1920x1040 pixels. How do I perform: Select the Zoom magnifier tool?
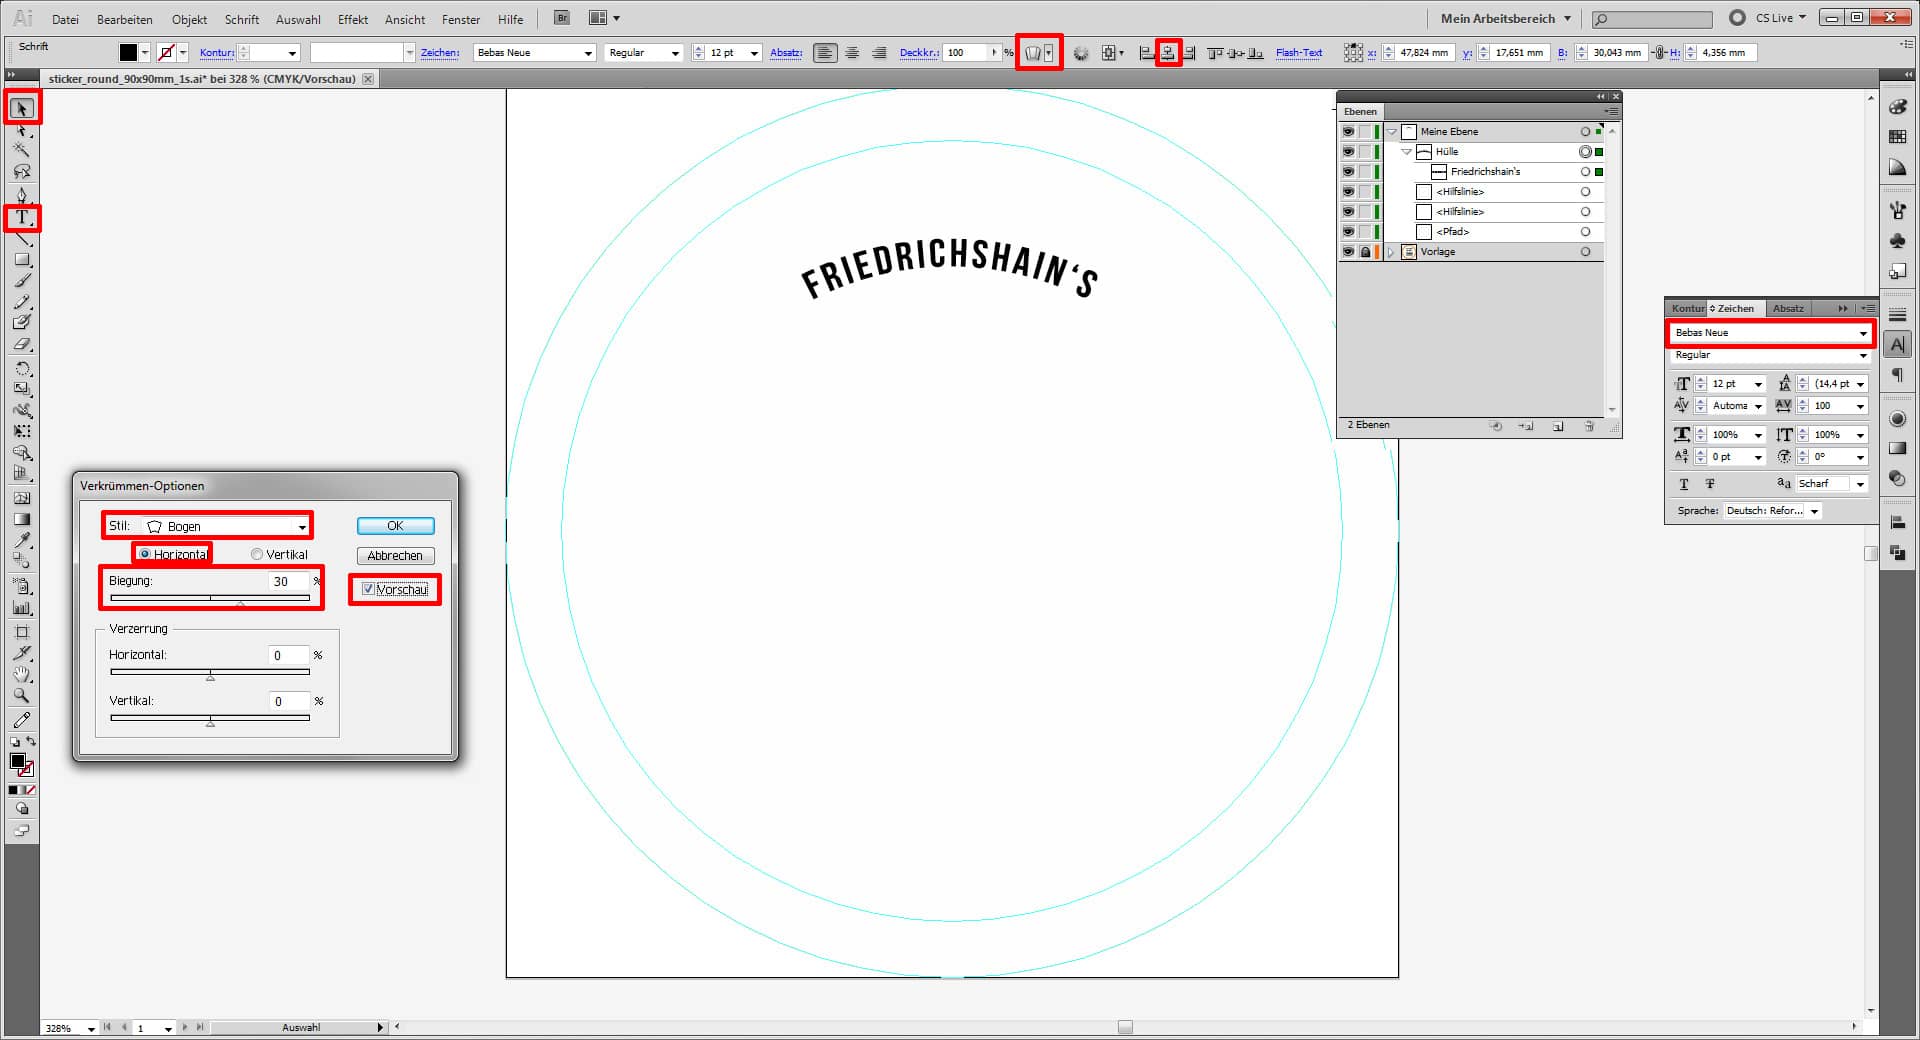pos(22,696)
